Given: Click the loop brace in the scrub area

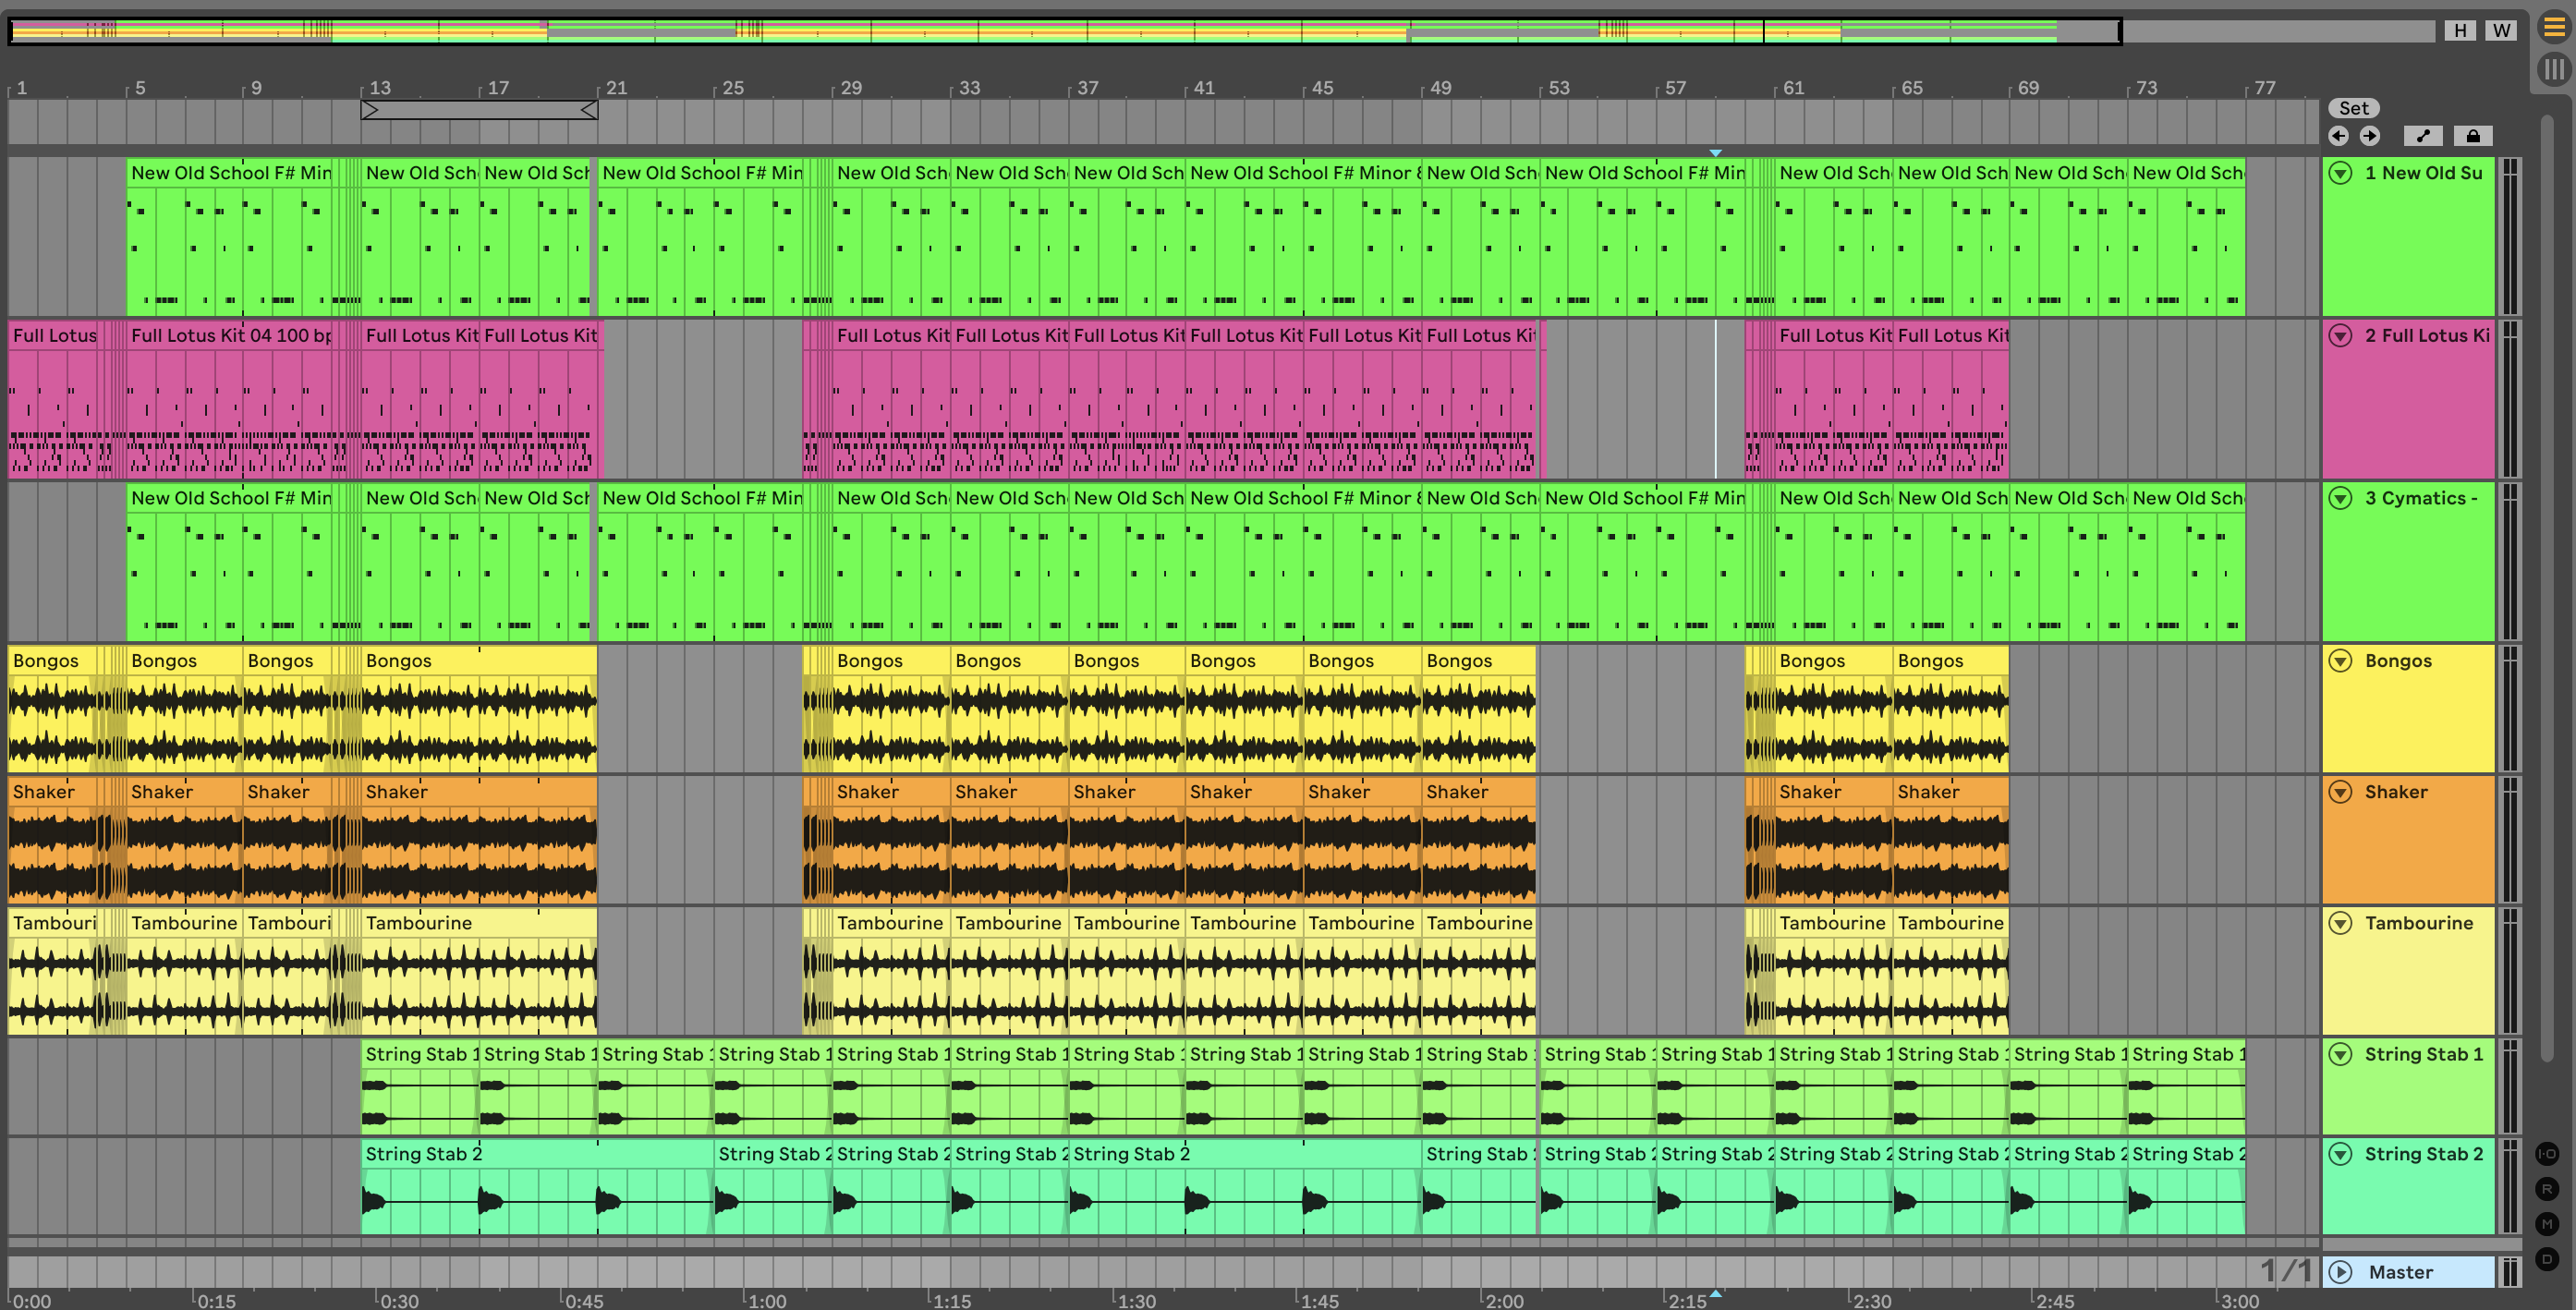Looking at the screenshot, I should tap(479, 110).
